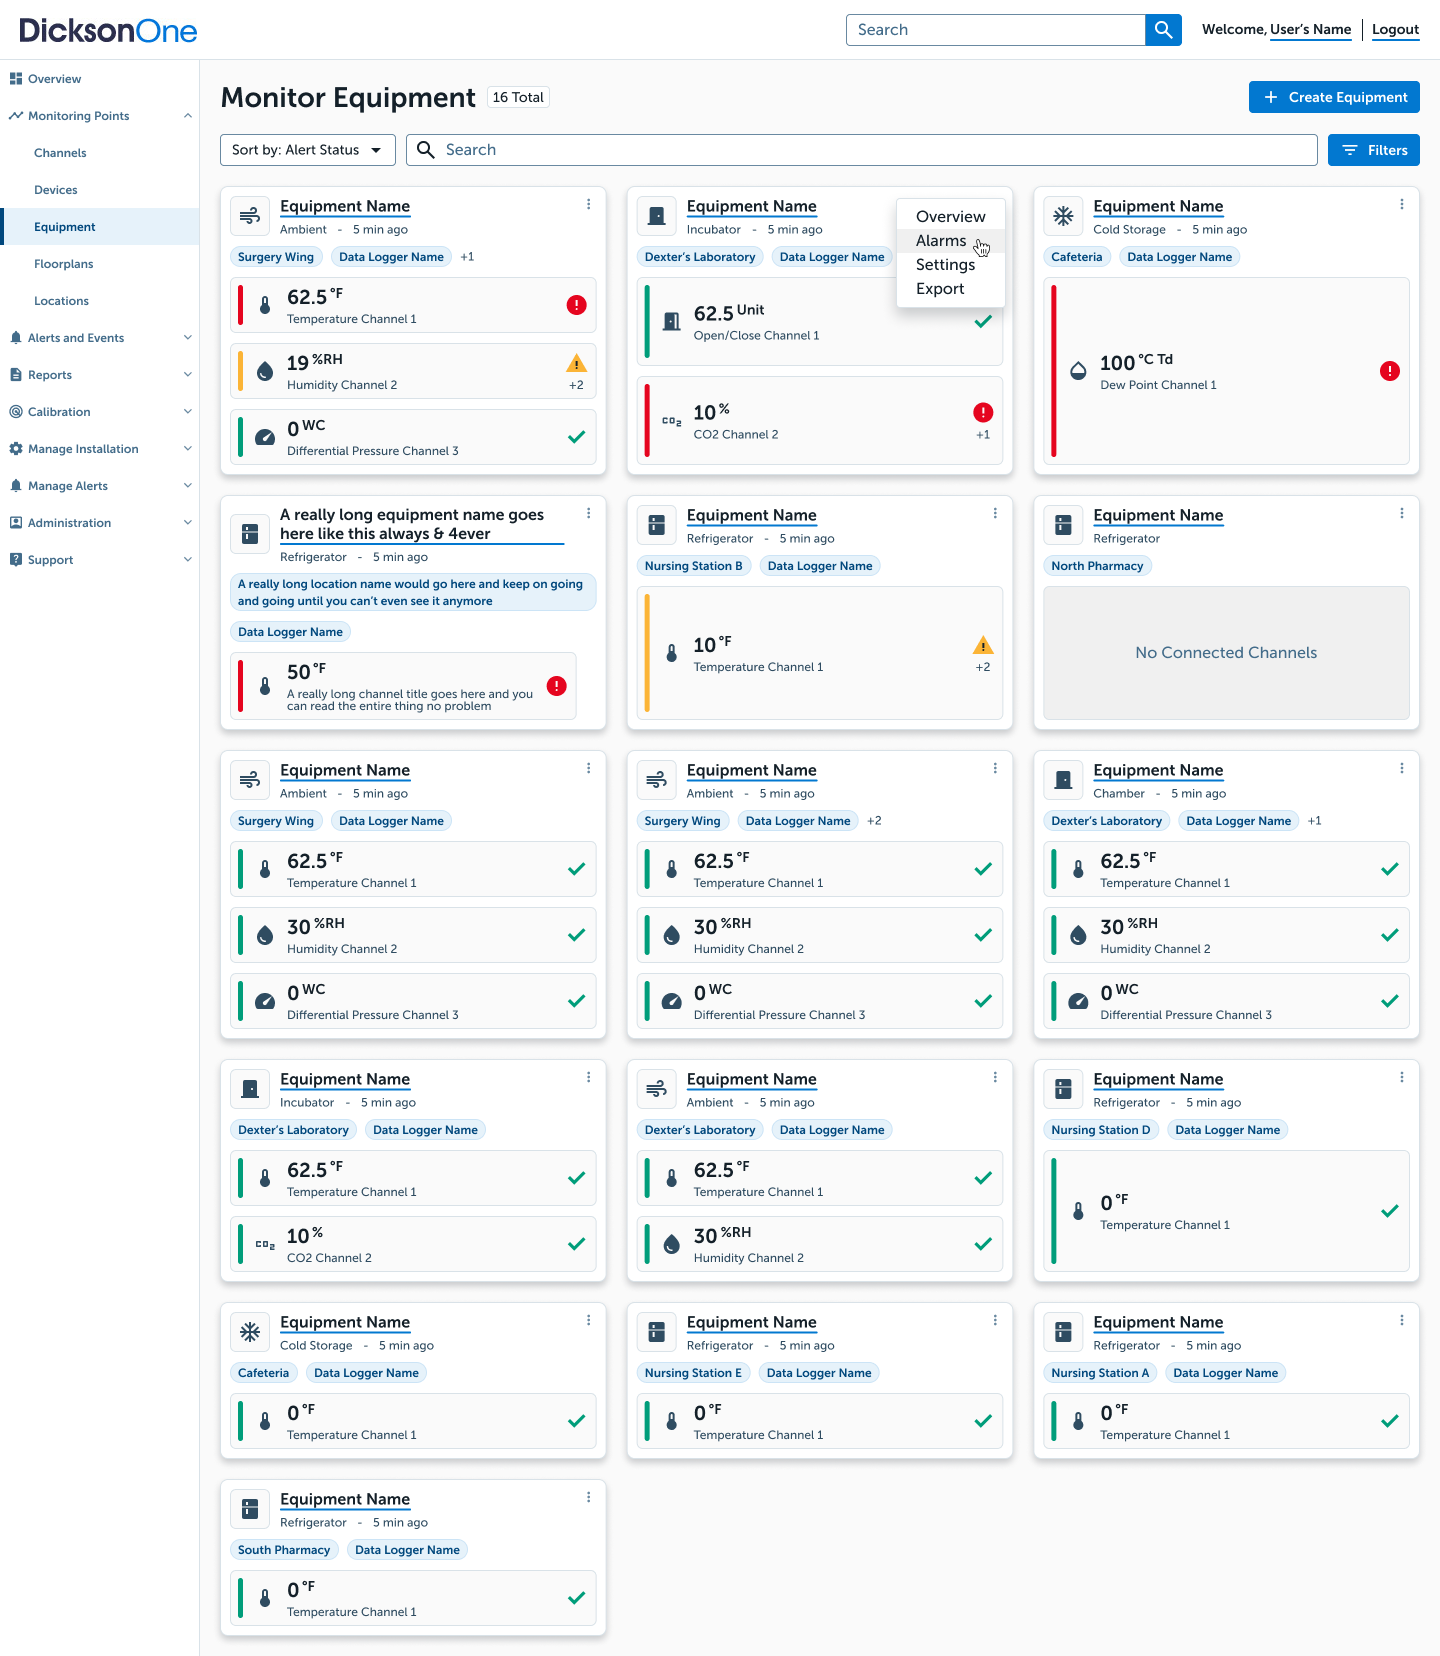Click the red alert icon on Dew Point Channel 1
Viewport: 1440px width, 1656px height.
[x=1390, y=371]
